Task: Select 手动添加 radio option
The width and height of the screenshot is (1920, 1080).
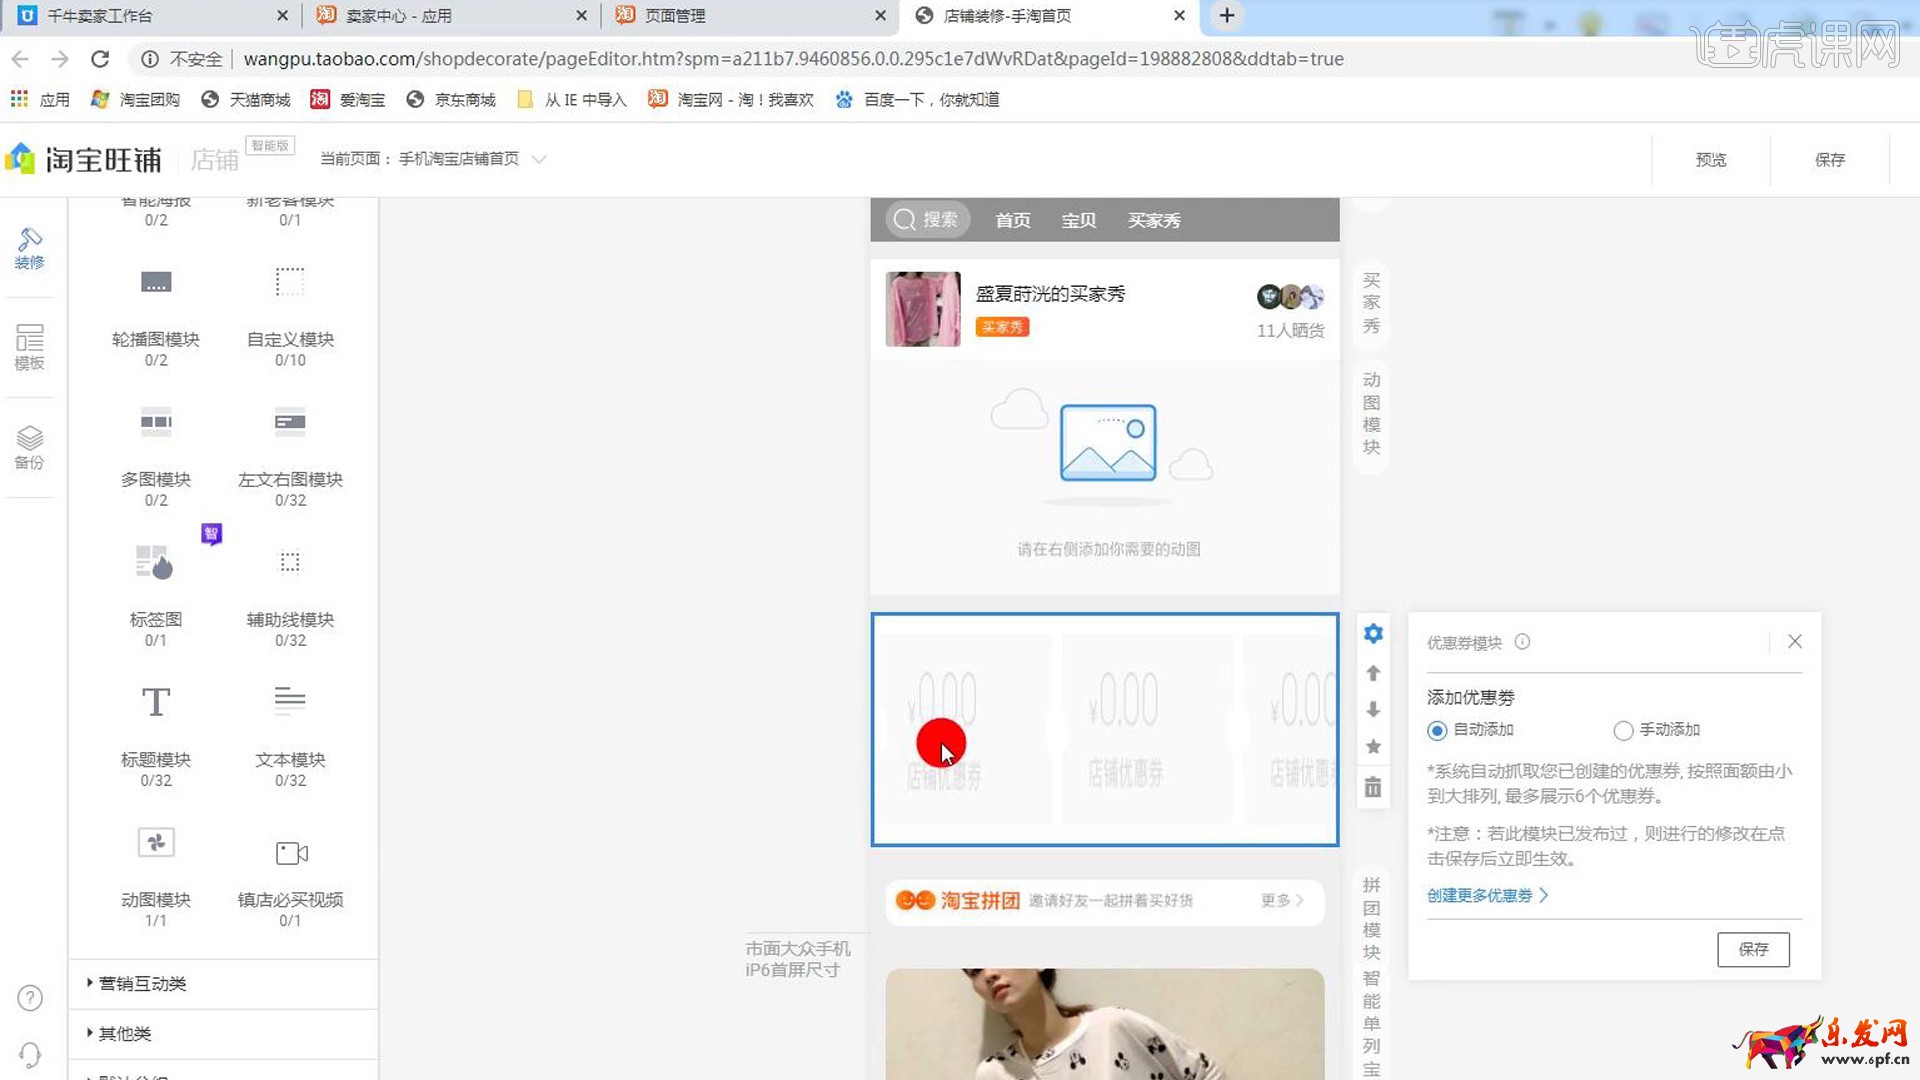Action: pos(1623,731)
